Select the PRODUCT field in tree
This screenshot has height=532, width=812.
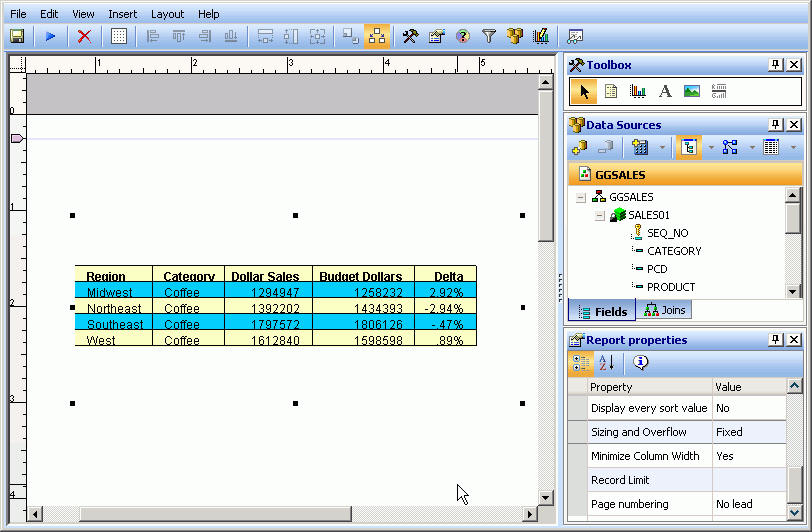tap(671, 287)
